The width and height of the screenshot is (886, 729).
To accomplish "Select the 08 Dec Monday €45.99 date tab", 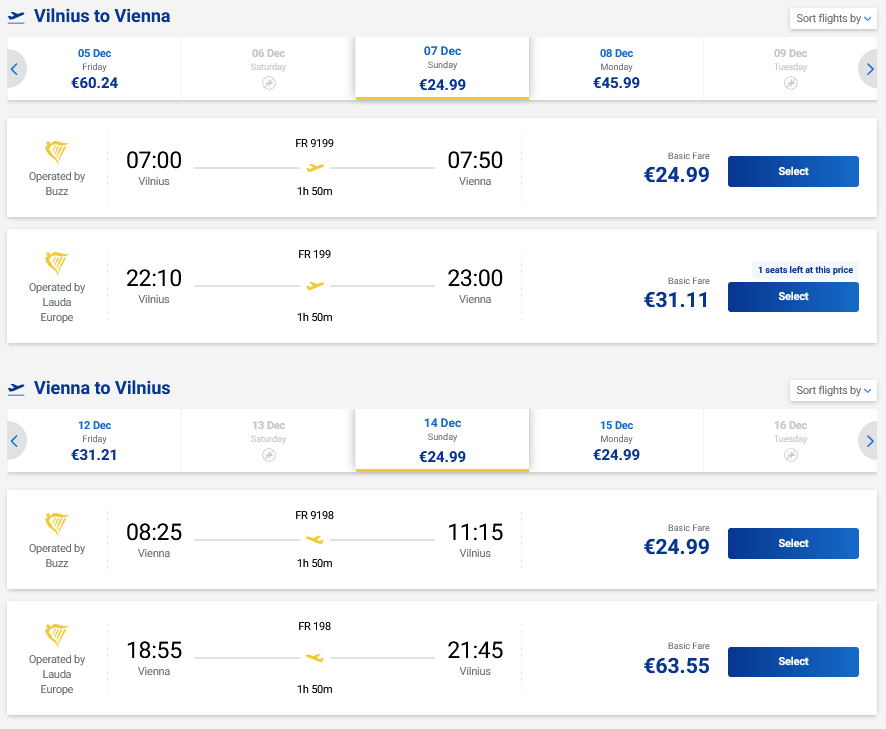I will [x=616, y=68].
